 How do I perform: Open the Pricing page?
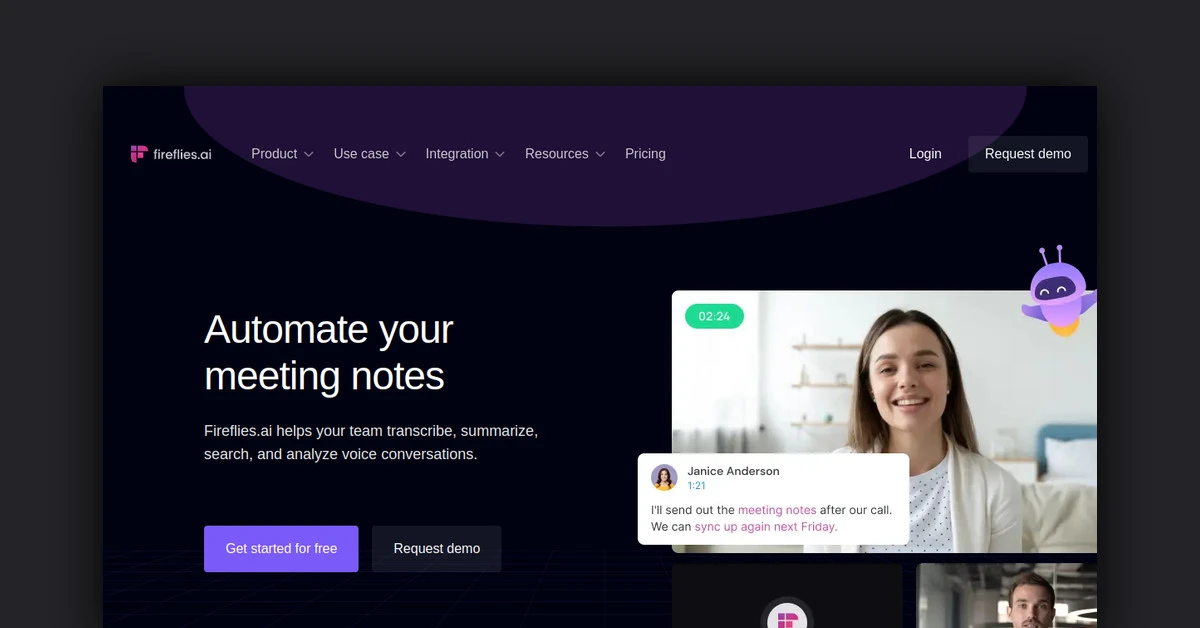click(645, 154)
